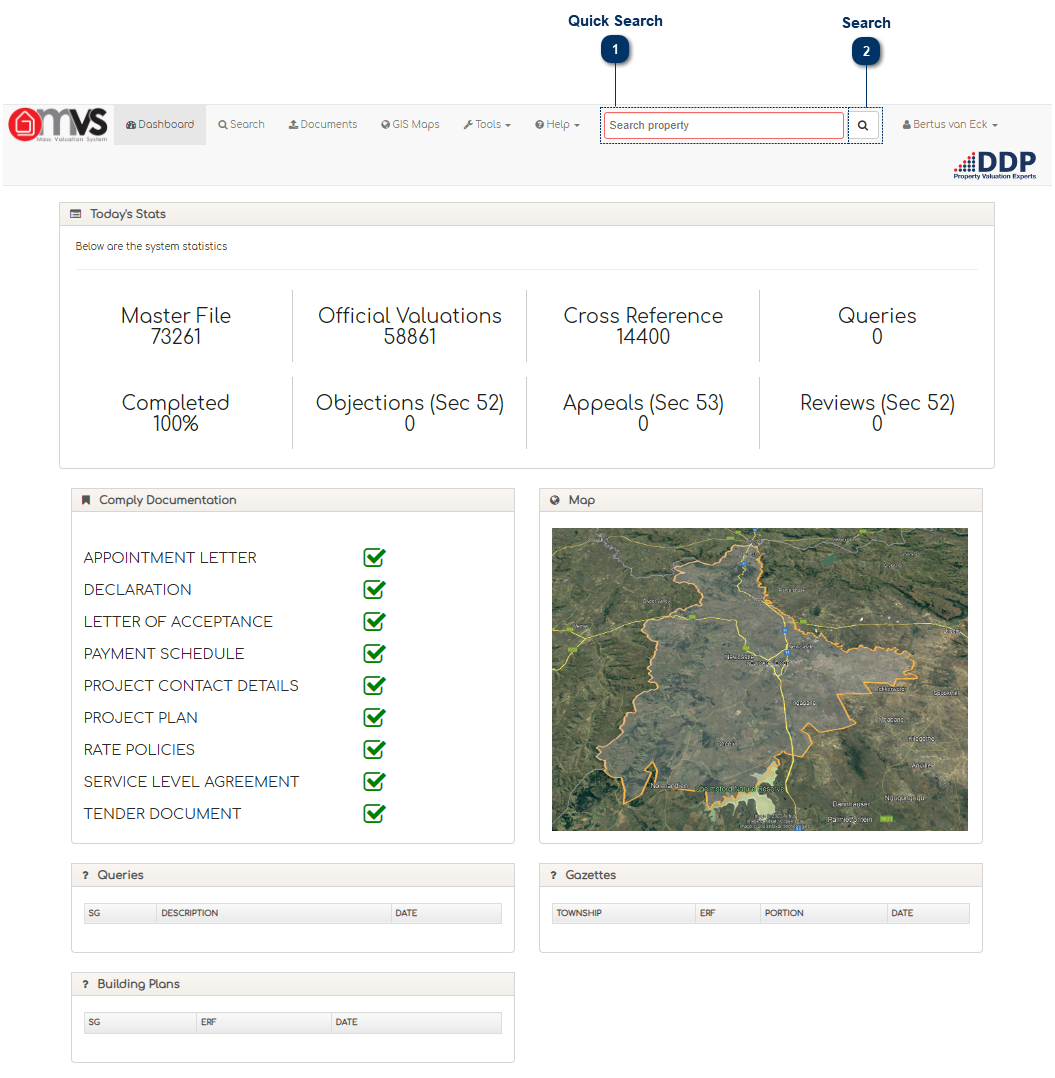Image resolution: width=1055 pixels, height=1078 pixels.
Task: Toggle the Project Plan checkmark
Action: coord(375,717)
